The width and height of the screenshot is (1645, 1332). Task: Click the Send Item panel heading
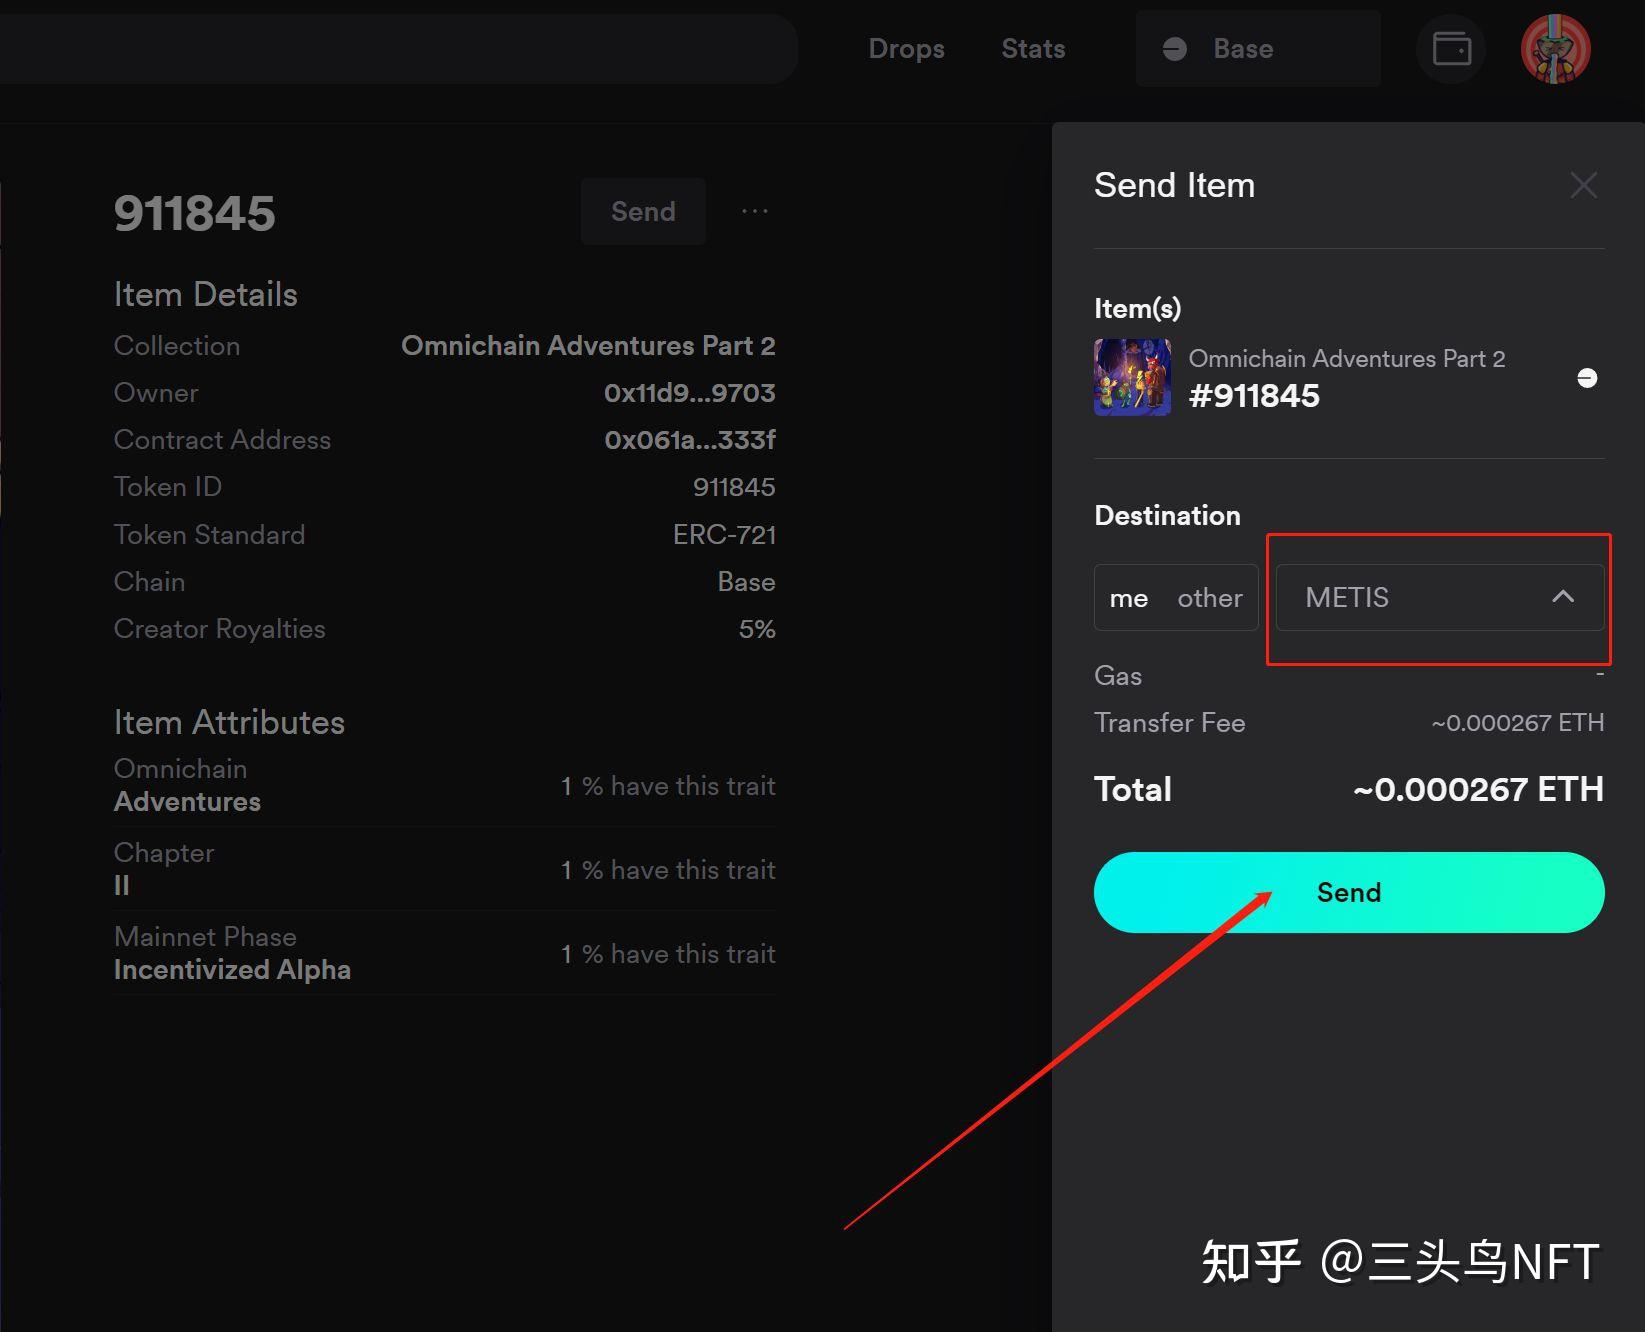pyautogui.click(x=1174, y=185)
